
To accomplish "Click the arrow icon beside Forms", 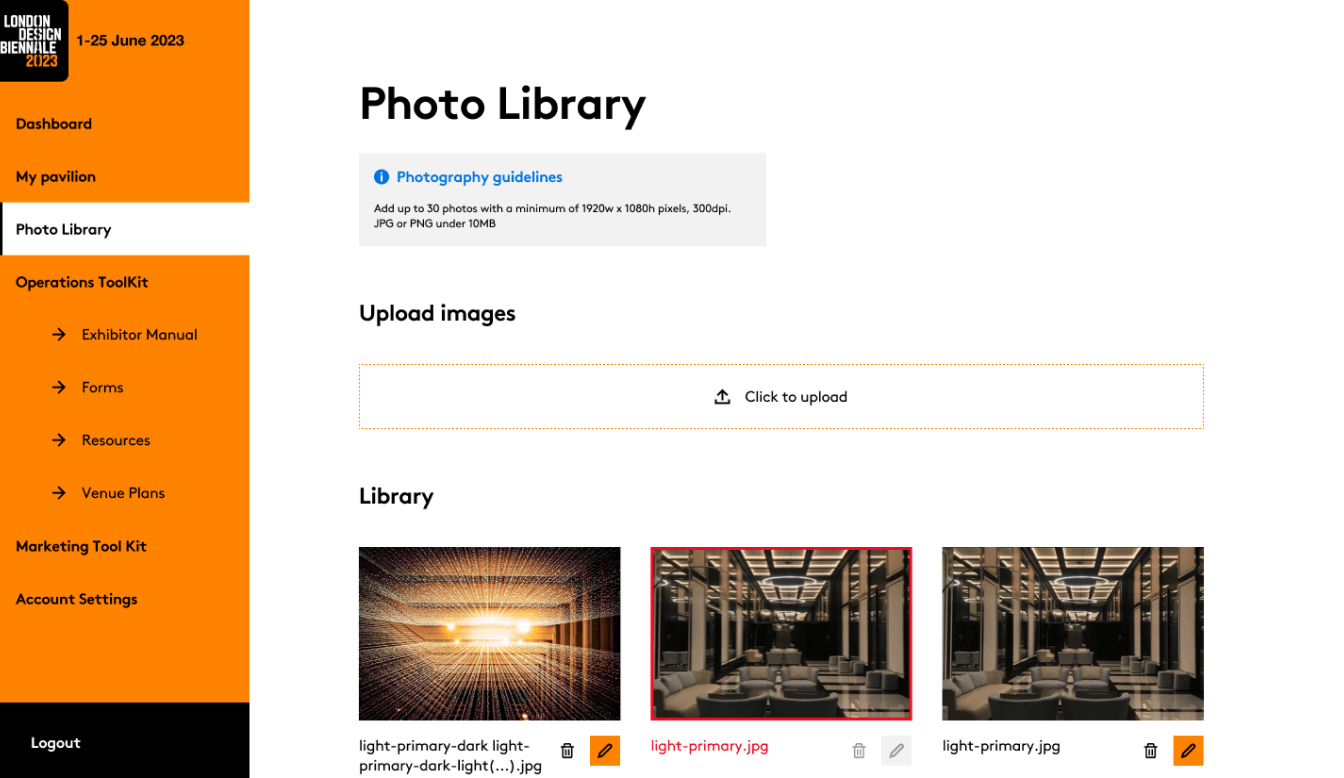I will 59,387.
